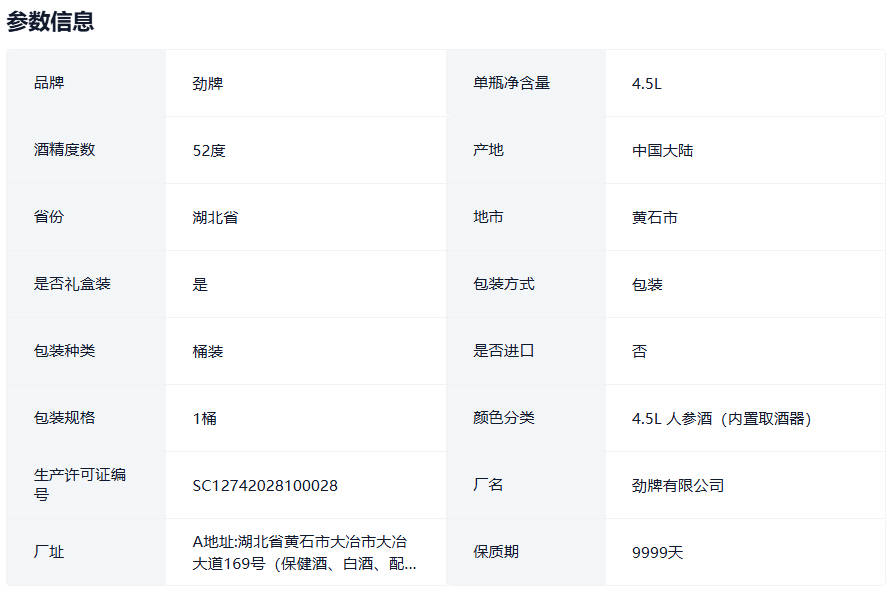Click the 52度 alcohol content value
Image resolution: width=893 pixels, height=595 pixels.
click(x=209, y=151)
